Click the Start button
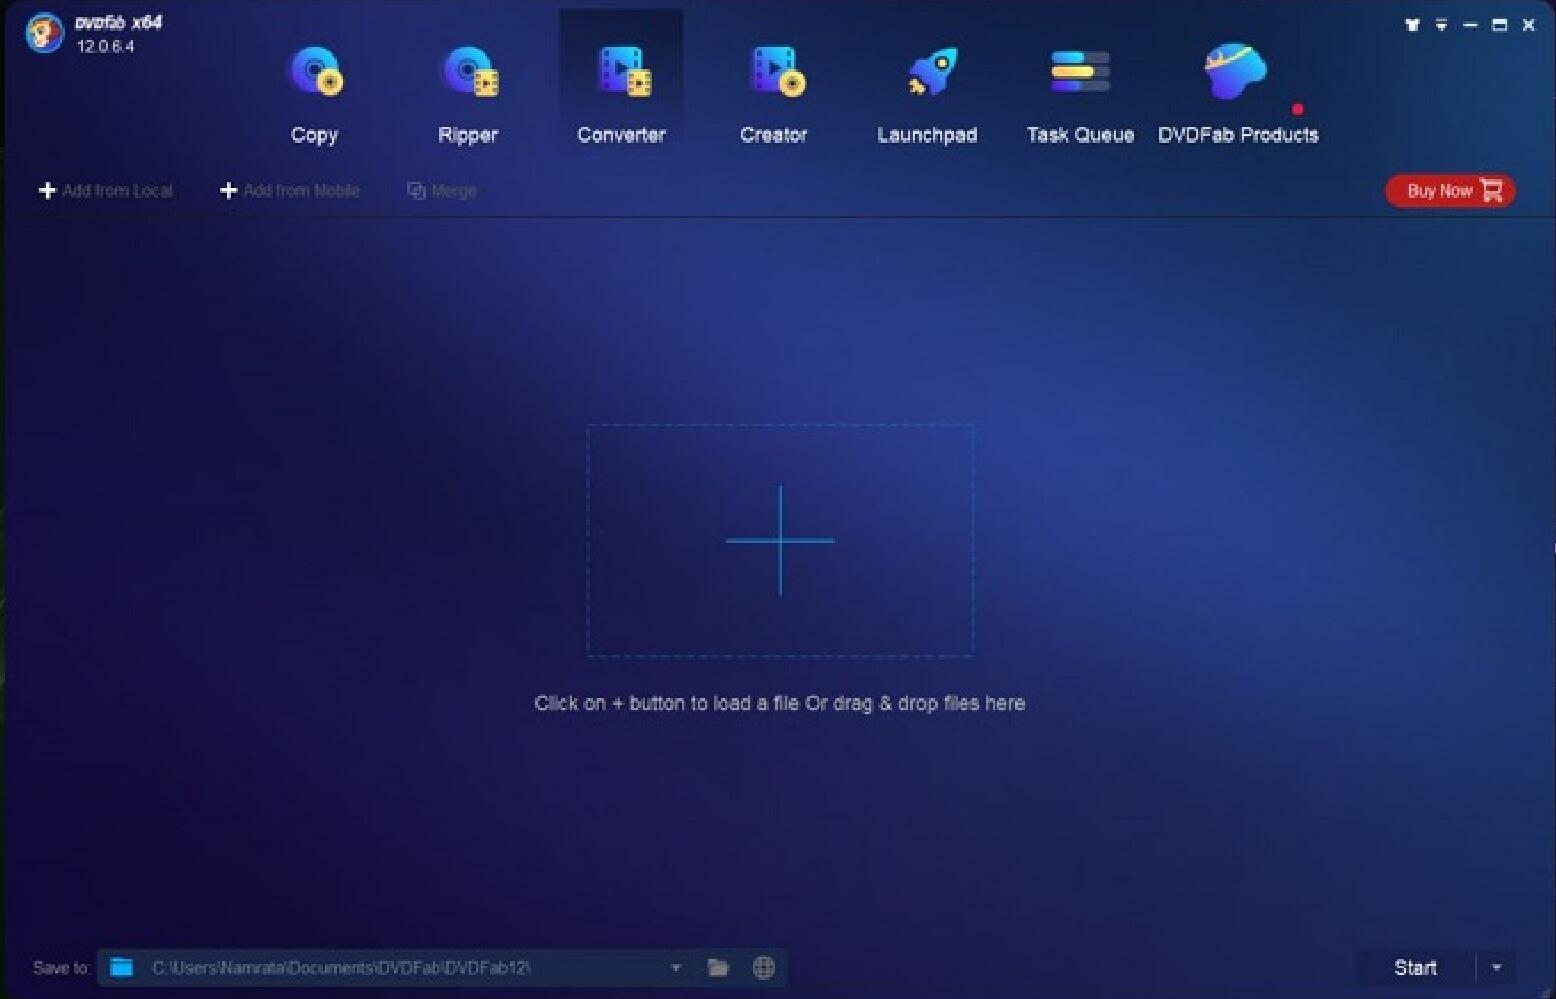This screenshot has width=1556, height=999. coord(1415,967)
